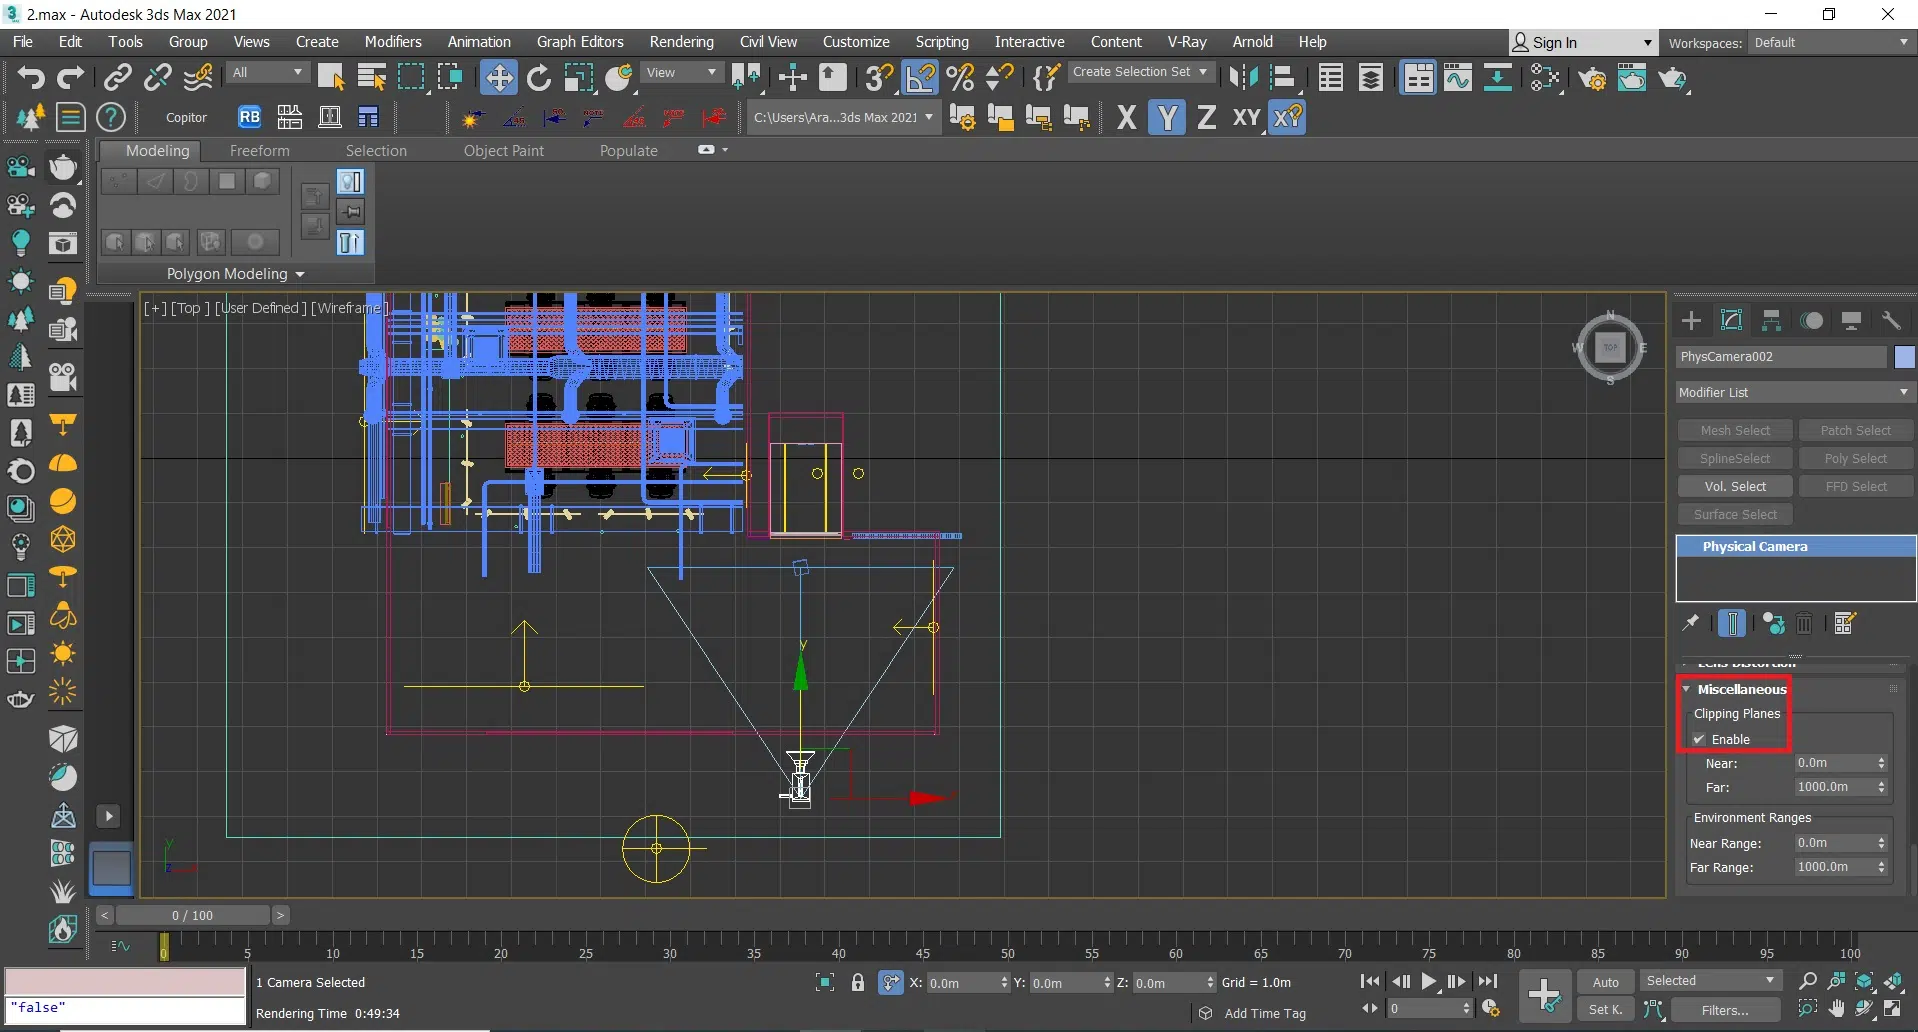Viewport: 1918px width, 1032px height.
Task: Uncheck Enable under Clipping Planes
Action: [1699, 739]
